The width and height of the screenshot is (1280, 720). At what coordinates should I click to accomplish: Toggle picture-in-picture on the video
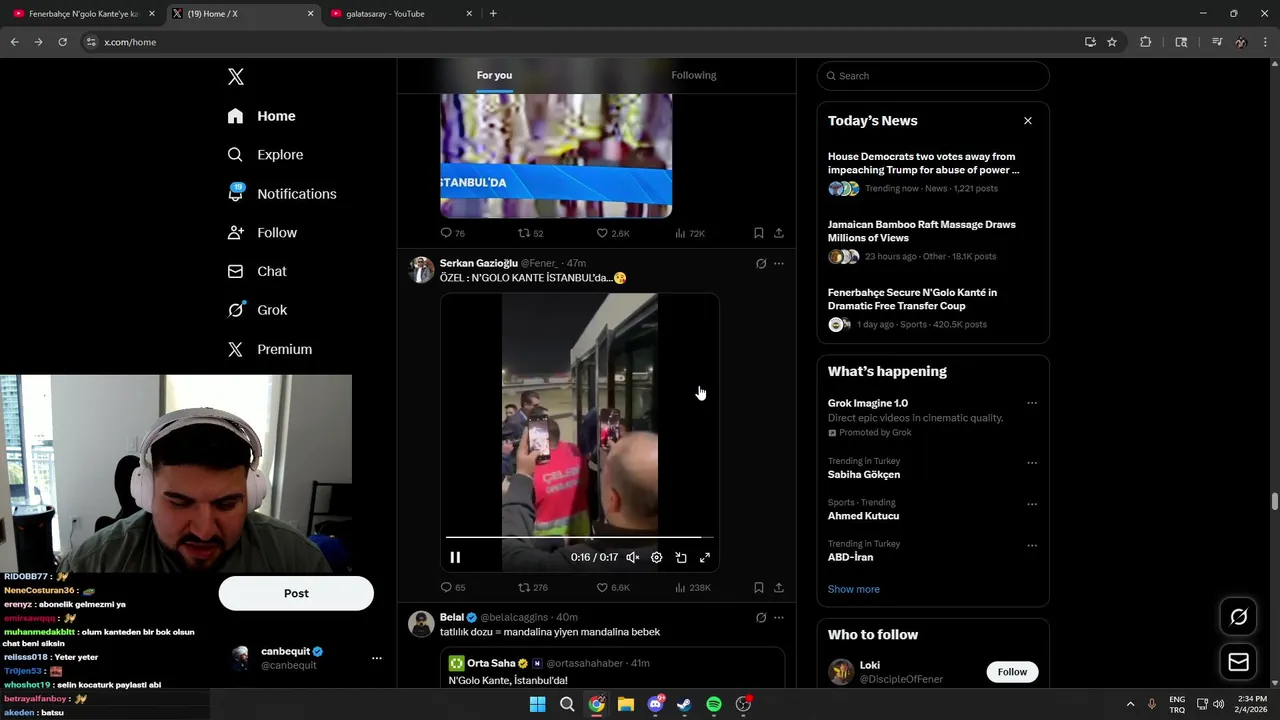pyautogui.click(x=681, y=558)
